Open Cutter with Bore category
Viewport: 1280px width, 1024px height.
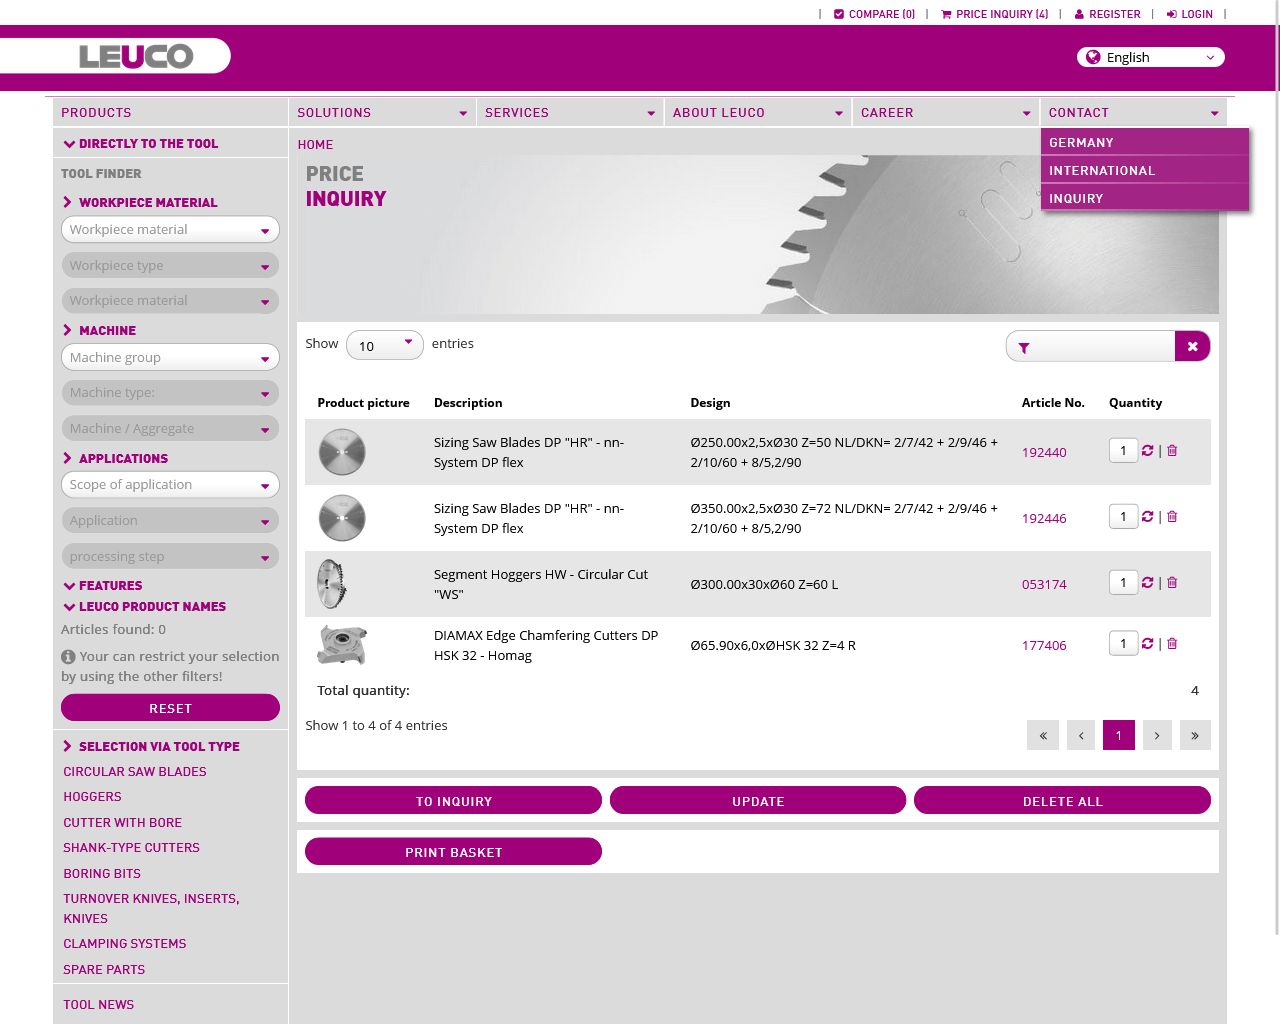[122, 823]
